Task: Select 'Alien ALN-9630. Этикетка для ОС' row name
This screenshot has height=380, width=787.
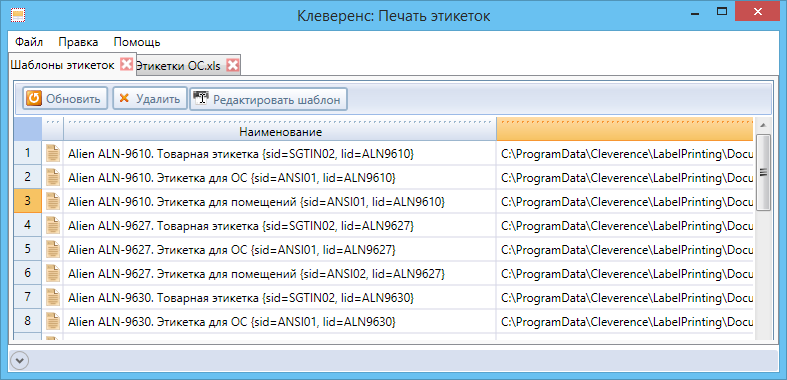Action: tap(232, 322)
